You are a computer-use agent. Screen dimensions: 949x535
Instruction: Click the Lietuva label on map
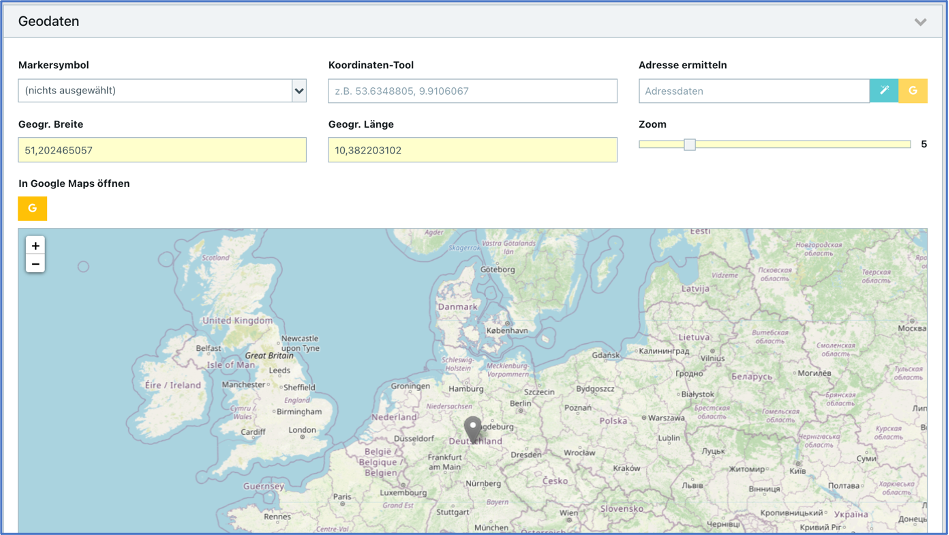[694, 337]
